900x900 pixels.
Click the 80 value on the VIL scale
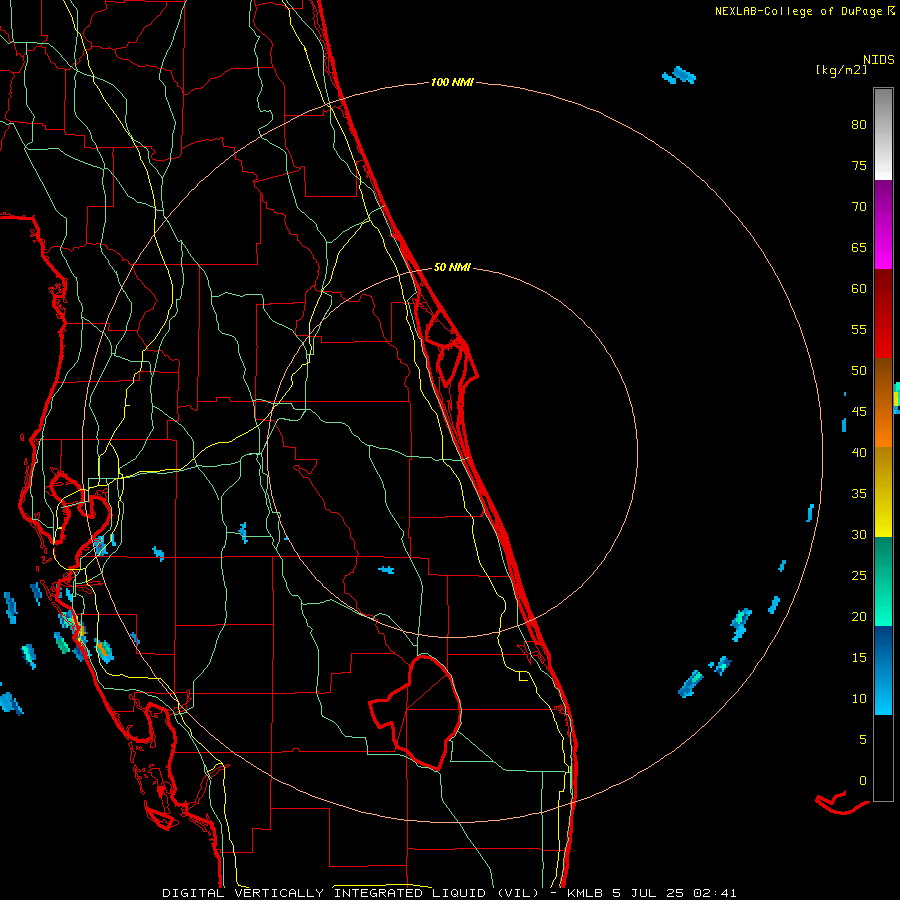[x=859, y=125]
